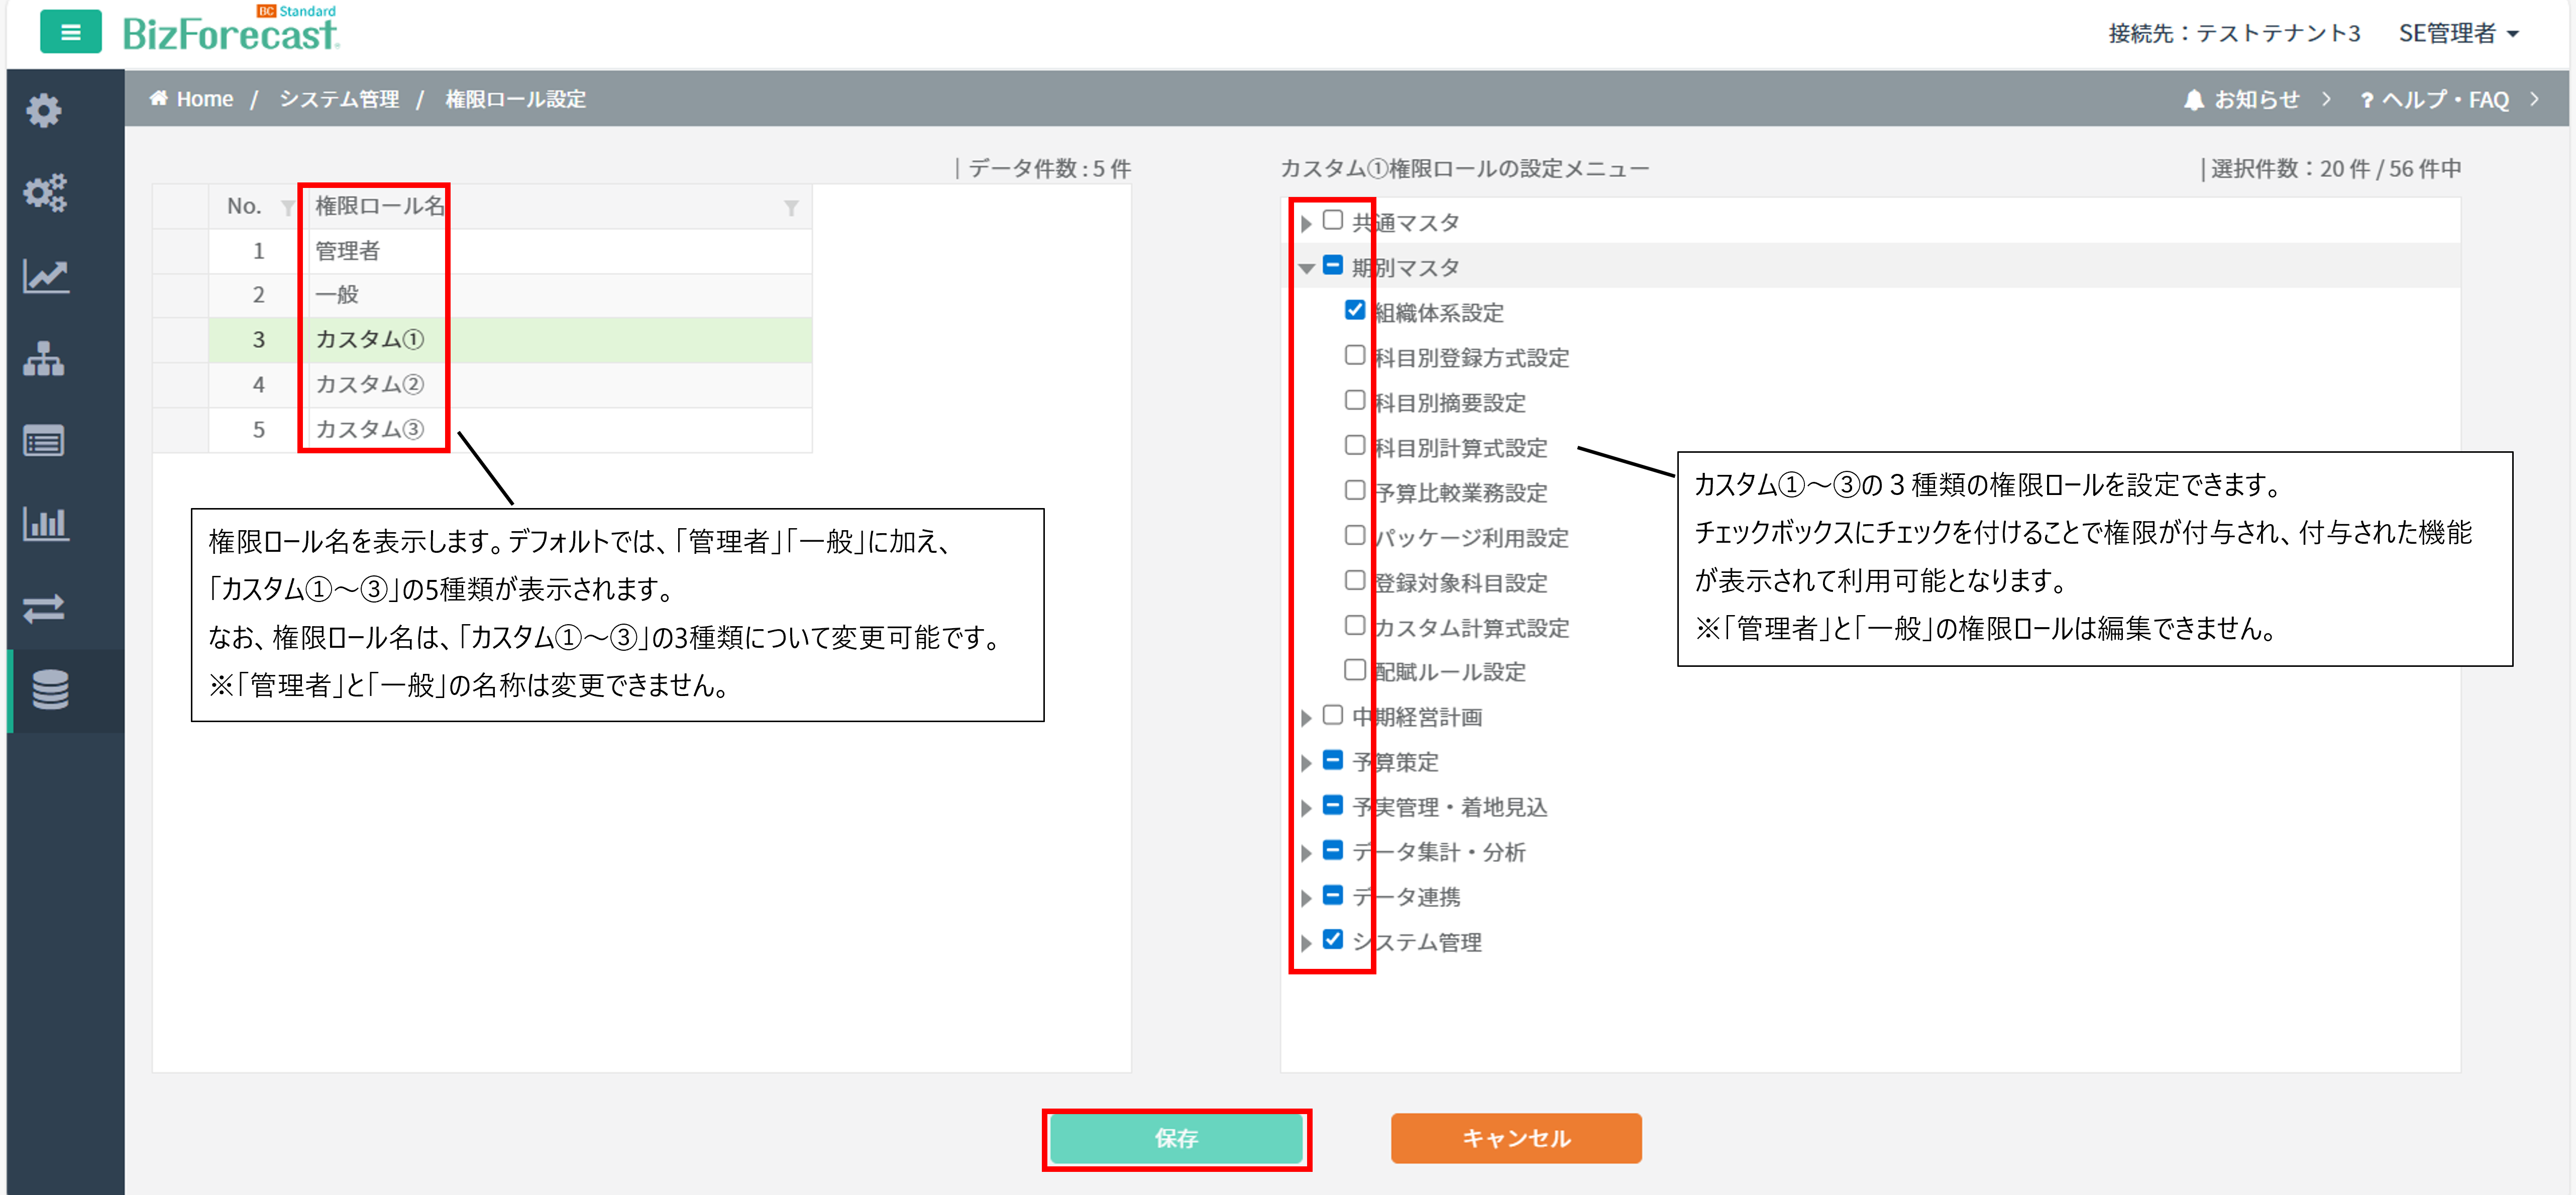Screen dimensions: 2576x1195
Task: Open the single gear settings sidebar icon
Action: click(x=44, y=110)
